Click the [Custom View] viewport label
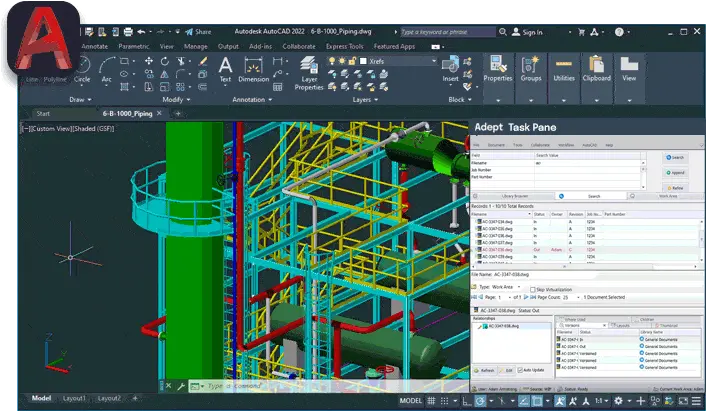This screenshot has width=706, height=411. (50, 129)
